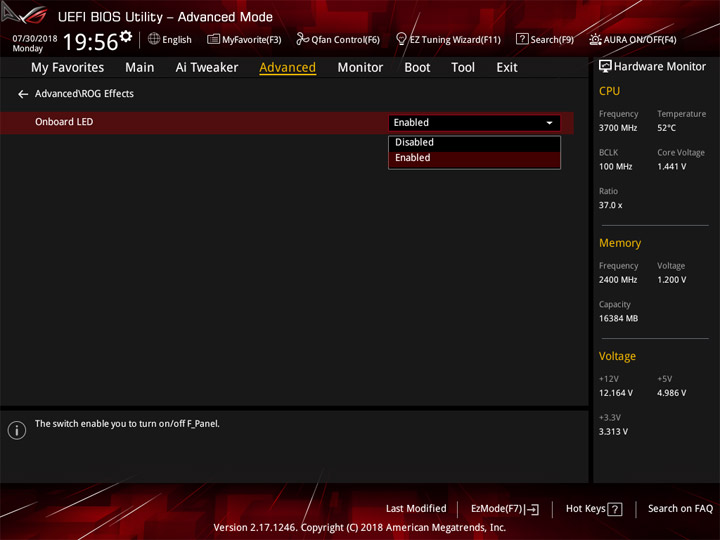This screenshot has height=540, width=720.
Task: Click +3.3V value 3.313 V
Action: tap(613, 432)
